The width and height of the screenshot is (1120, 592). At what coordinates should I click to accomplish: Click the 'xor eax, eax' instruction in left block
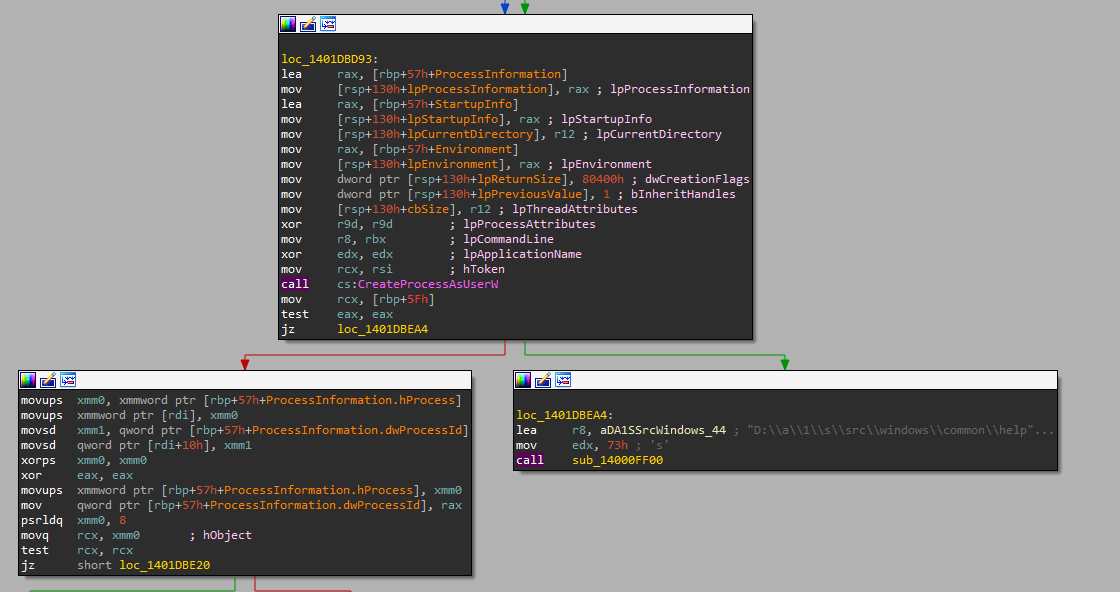click(x=77, y=475)
